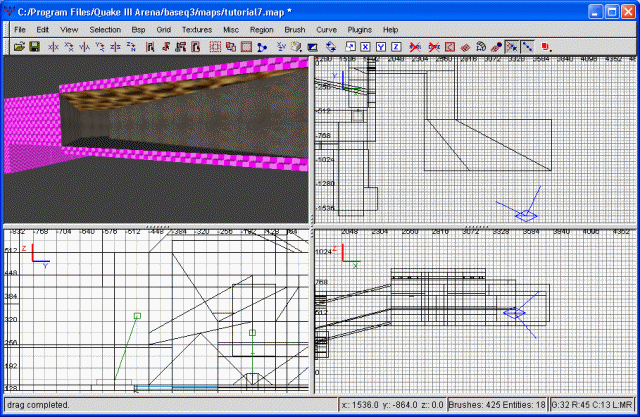Click the Select Inside icon
The width and height of the screenshot is (640, 417).
(x=196, y=47)
